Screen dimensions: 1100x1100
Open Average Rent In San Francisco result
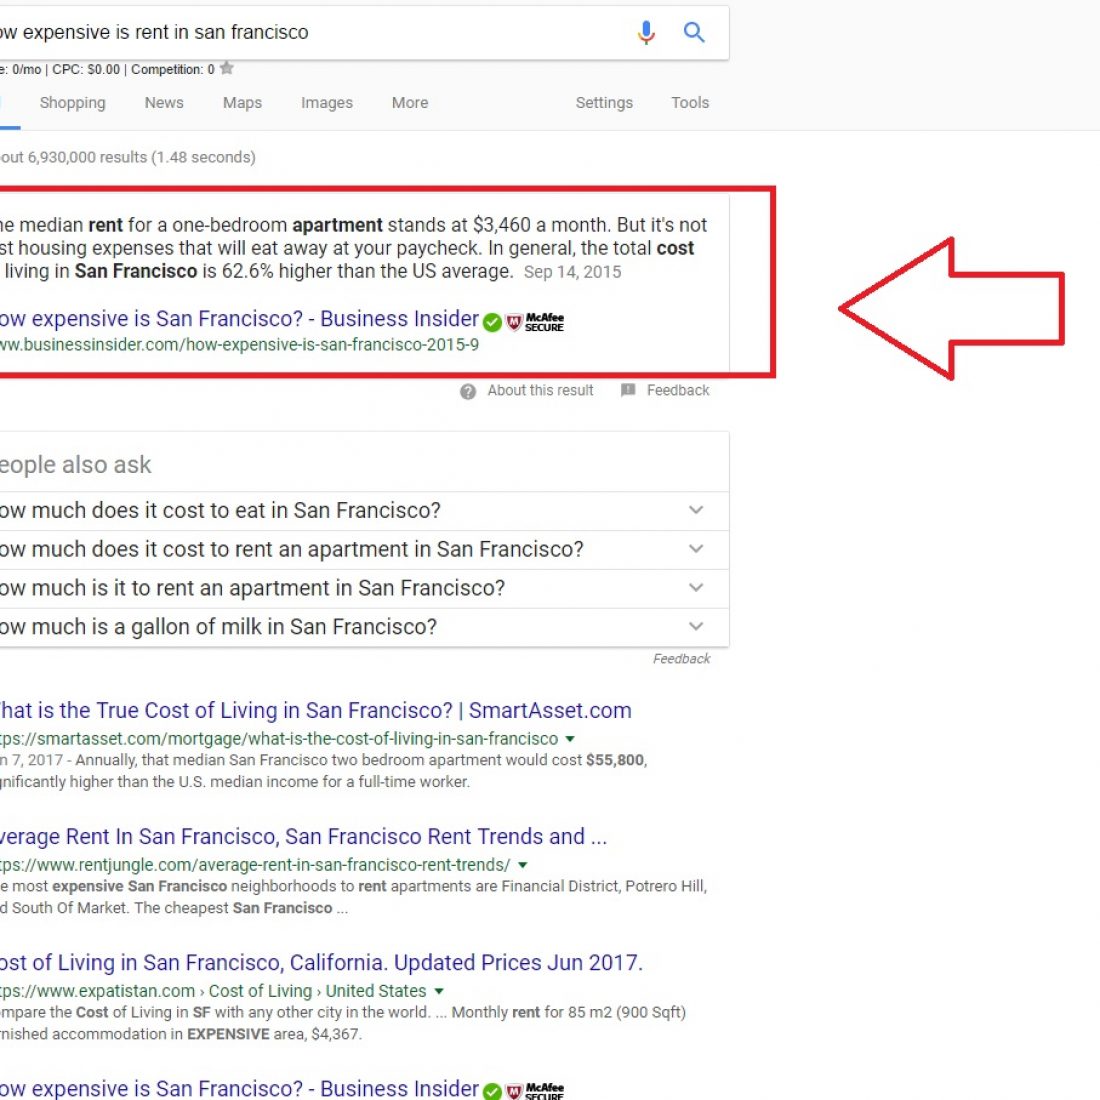click(304, 837)
